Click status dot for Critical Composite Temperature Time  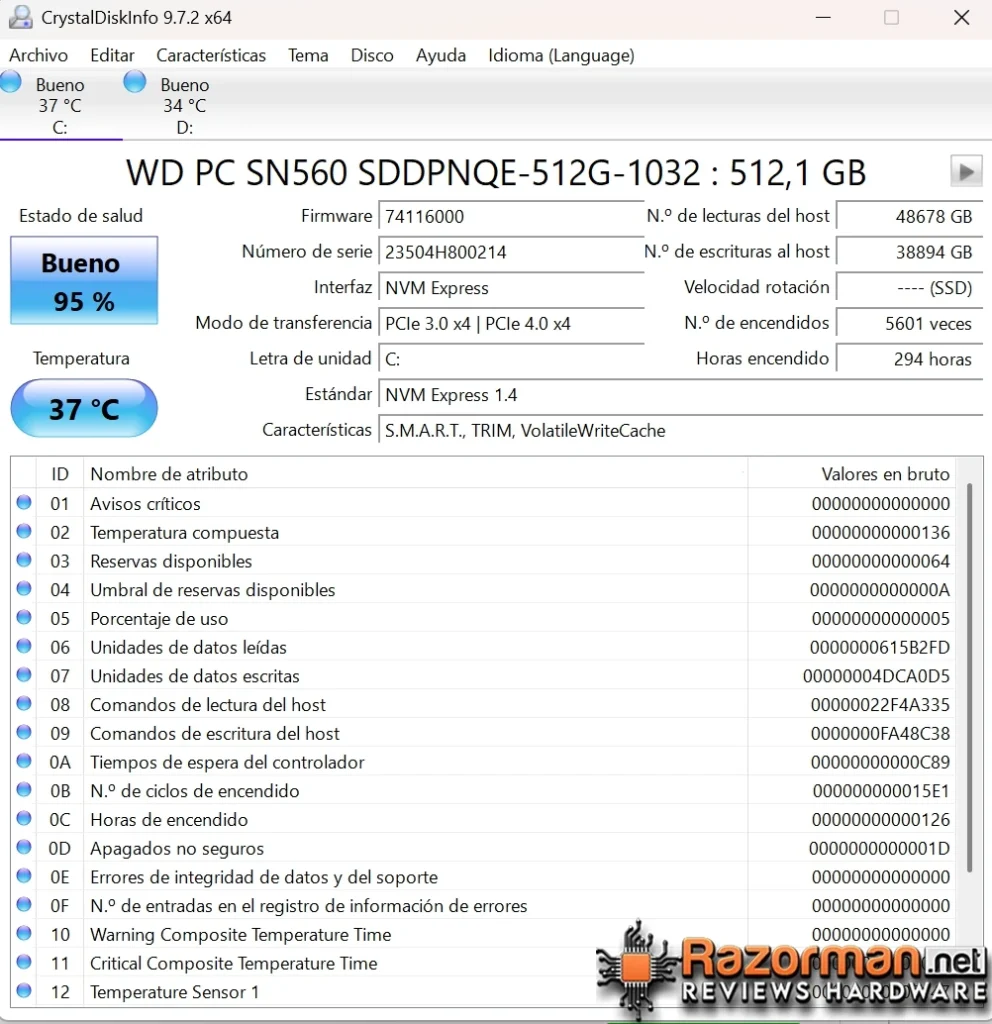point(24,962)
